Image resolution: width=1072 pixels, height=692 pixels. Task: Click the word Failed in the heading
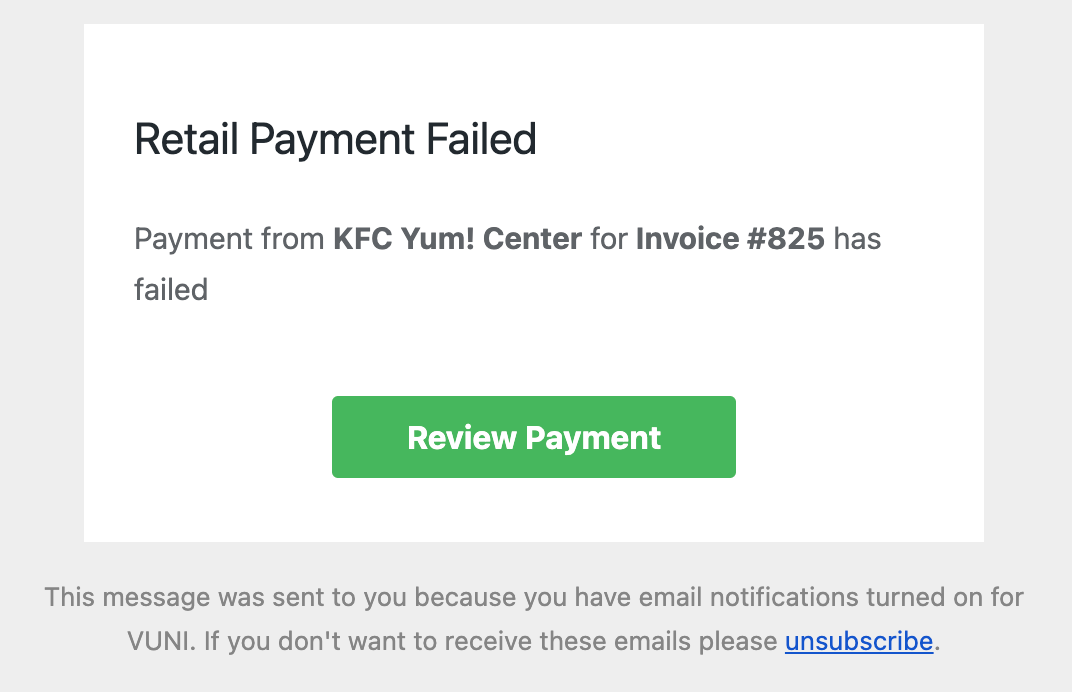481,139
